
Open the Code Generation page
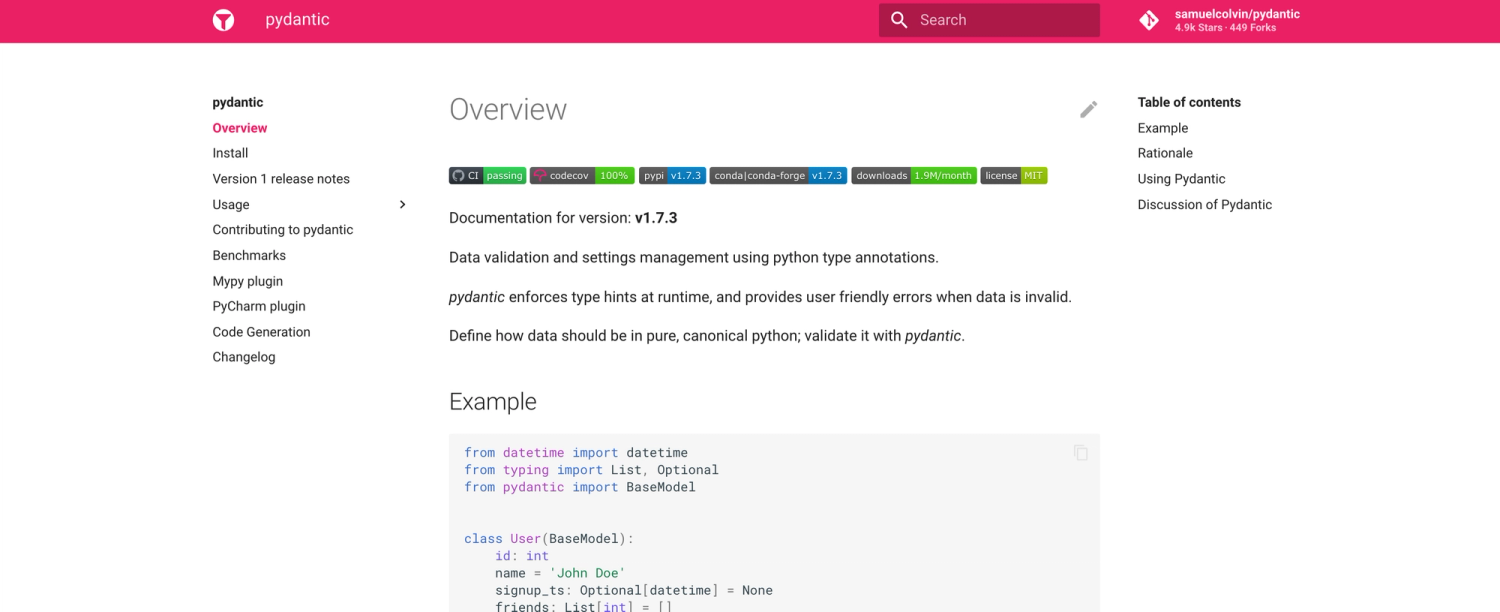tap(261, 332)
